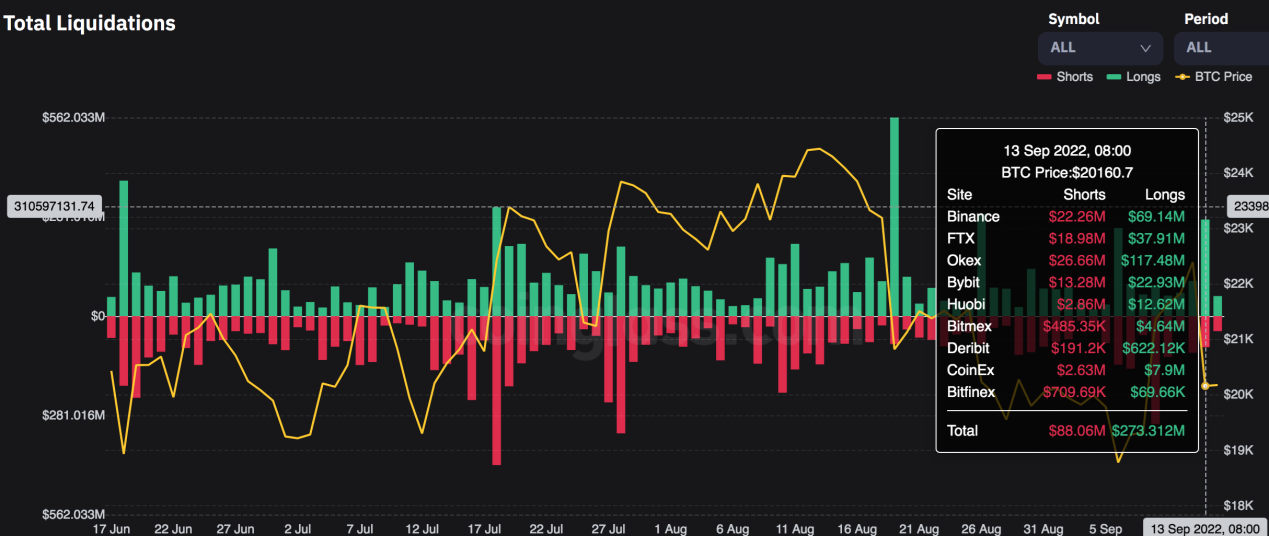
Task: Click the Bitmex row in tooltip
Action: click(1066, 326)
